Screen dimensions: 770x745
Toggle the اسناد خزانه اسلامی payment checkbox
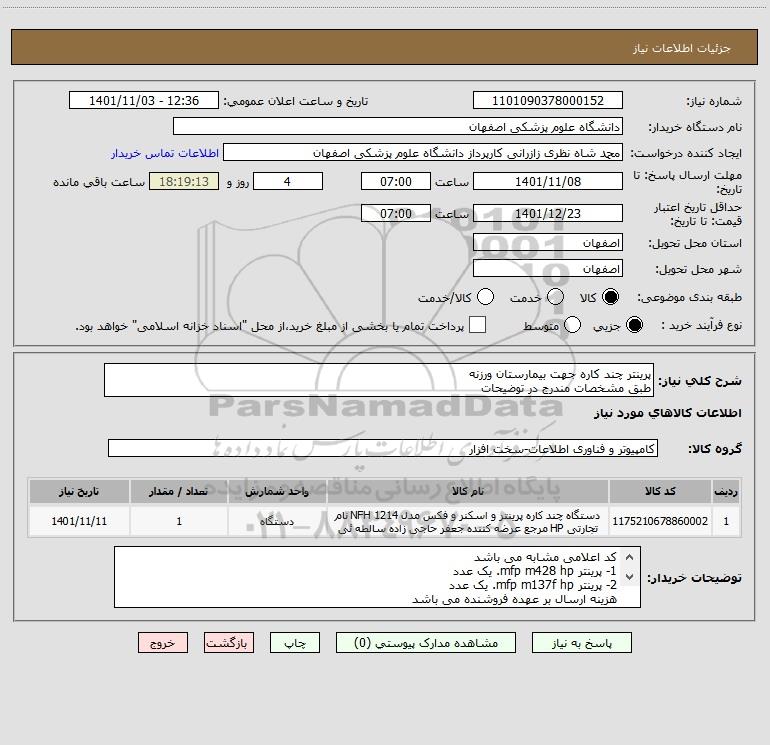click(477, 325)
